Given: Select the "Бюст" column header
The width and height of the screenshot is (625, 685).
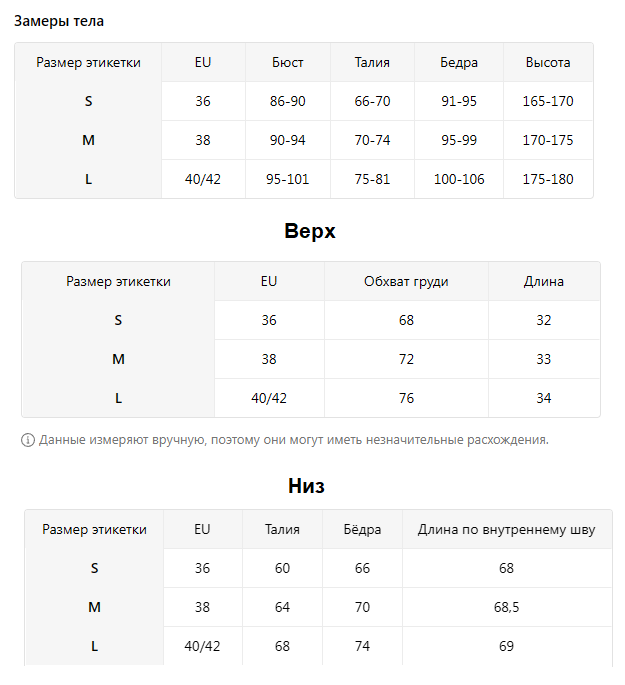Looking at the screenshot, I should point(287,62).
